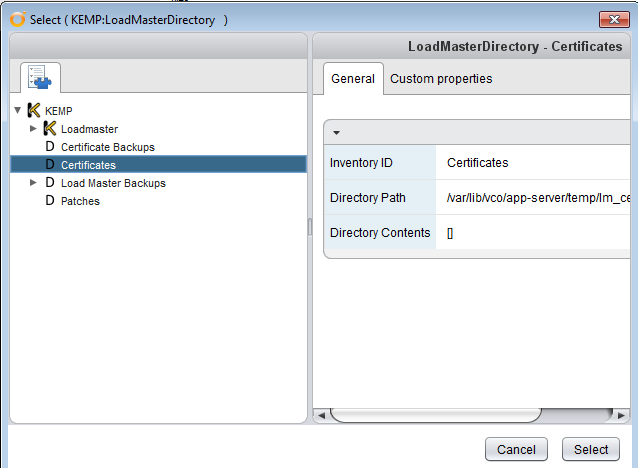
Task: Select the KEMP root item
Action: pos(59,111)
